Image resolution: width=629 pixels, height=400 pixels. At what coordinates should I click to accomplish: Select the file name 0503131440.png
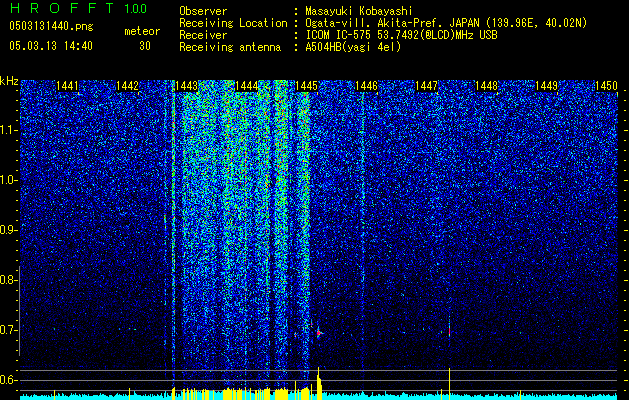tap(51, 26)
